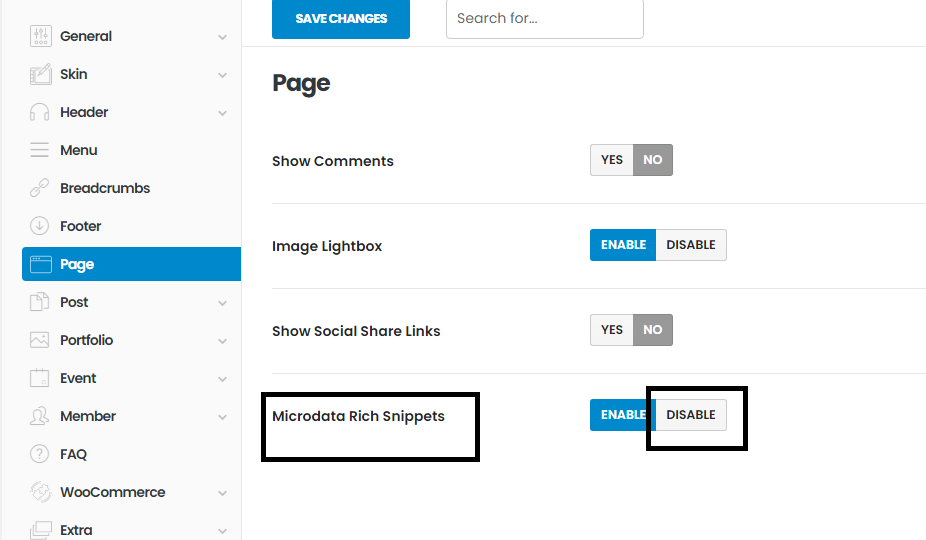The image size is (926, 540).
Task: Click the FAQ question mark icon
Action: pos(40,454)
